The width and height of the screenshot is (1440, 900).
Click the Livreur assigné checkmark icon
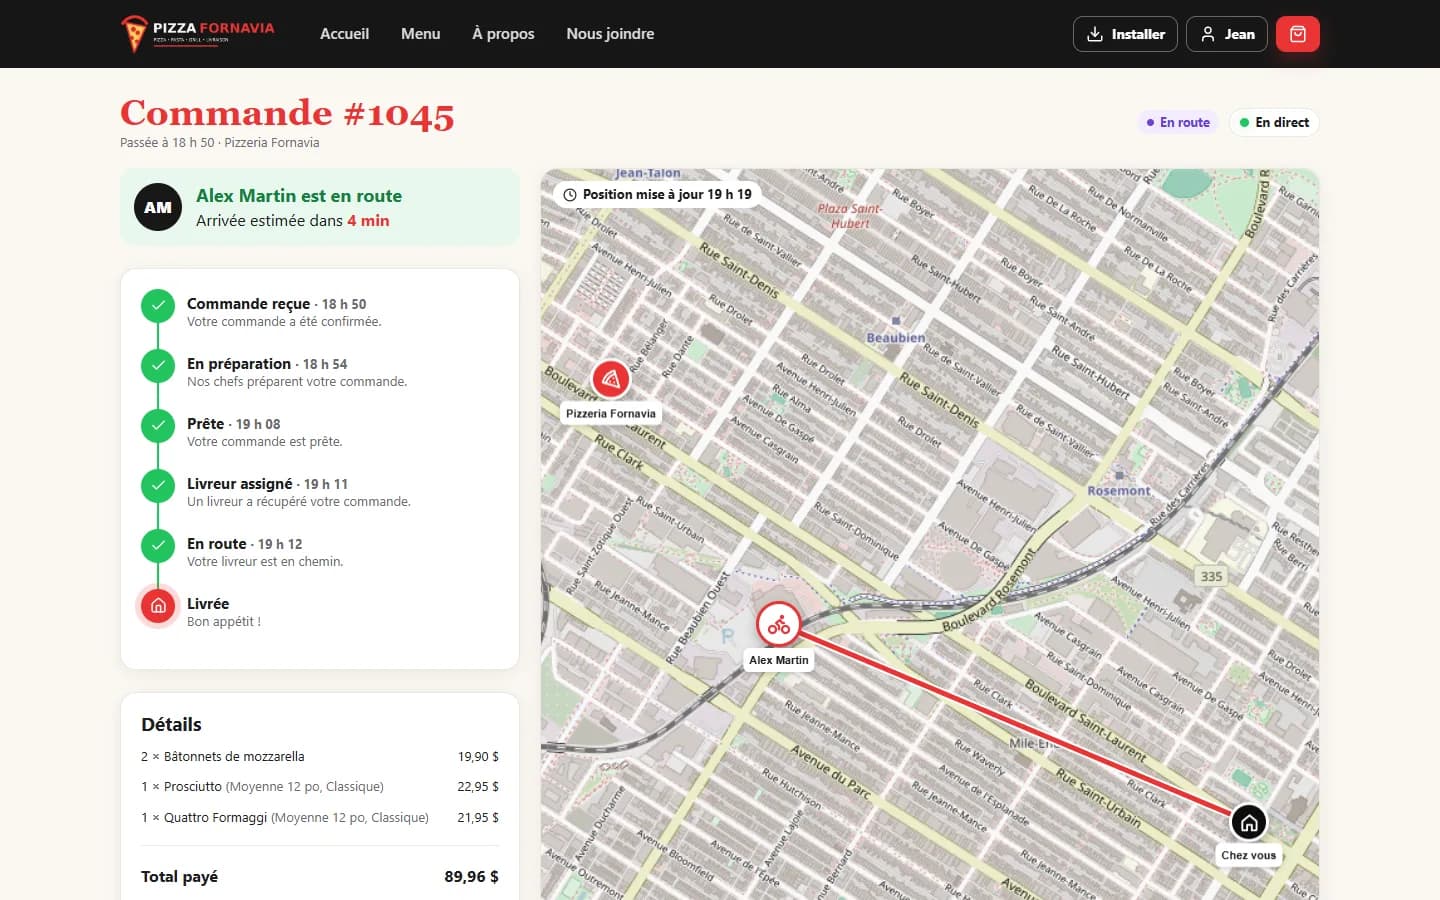point(158,486)
